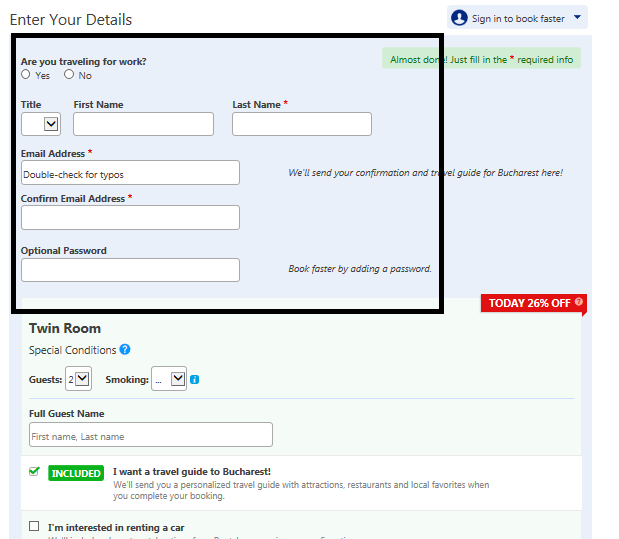Viewport: 619px width, 539px height.
Task: Click the Optional Password field
Action: click(x=130, y=270)
